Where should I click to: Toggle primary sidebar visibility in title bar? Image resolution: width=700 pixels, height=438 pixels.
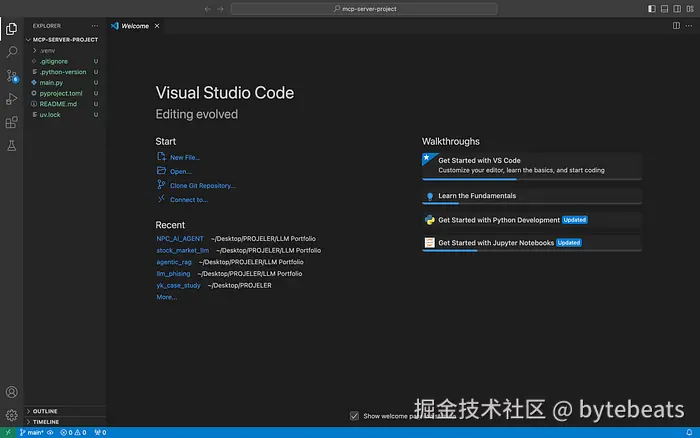click(x=652, y=8)
